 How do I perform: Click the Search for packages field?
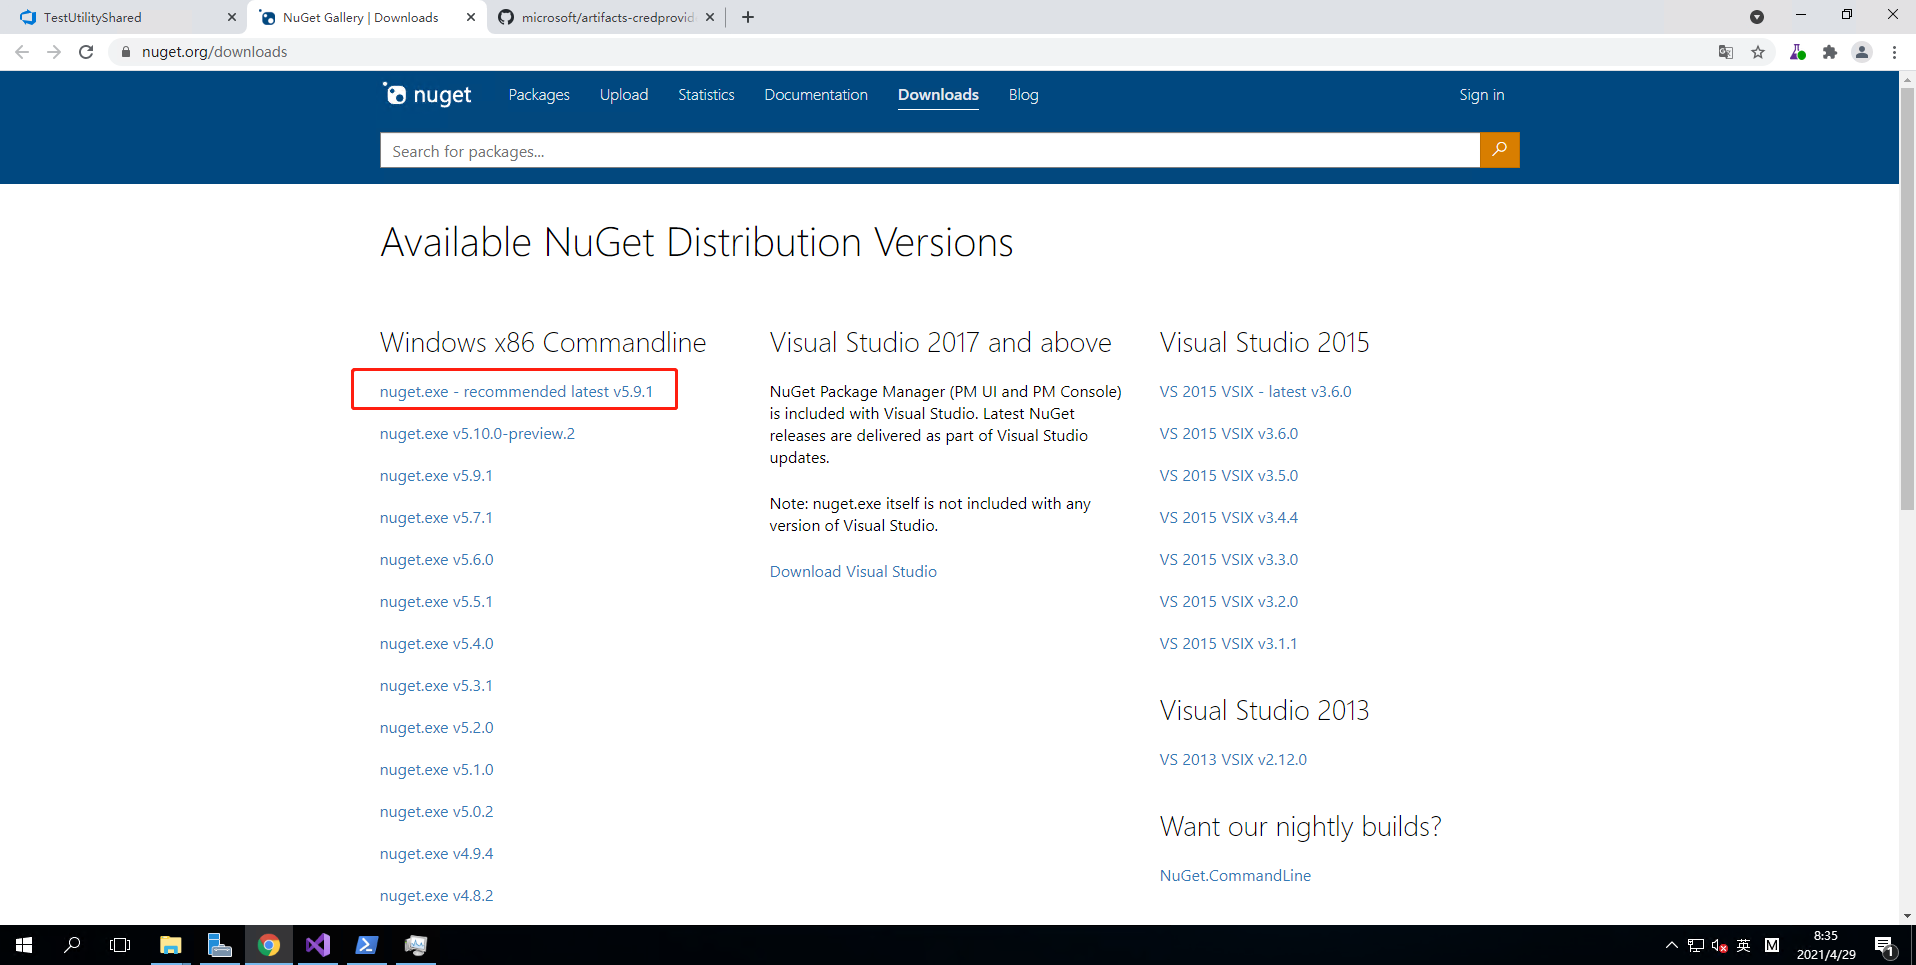coord(930,150)
